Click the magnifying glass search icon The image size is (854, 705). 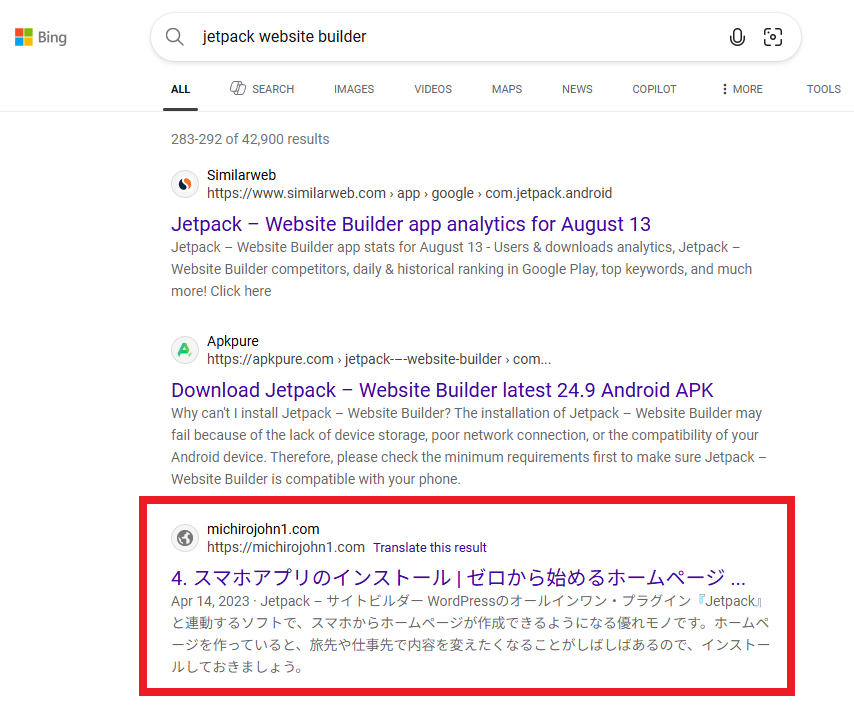click(175, 37)
